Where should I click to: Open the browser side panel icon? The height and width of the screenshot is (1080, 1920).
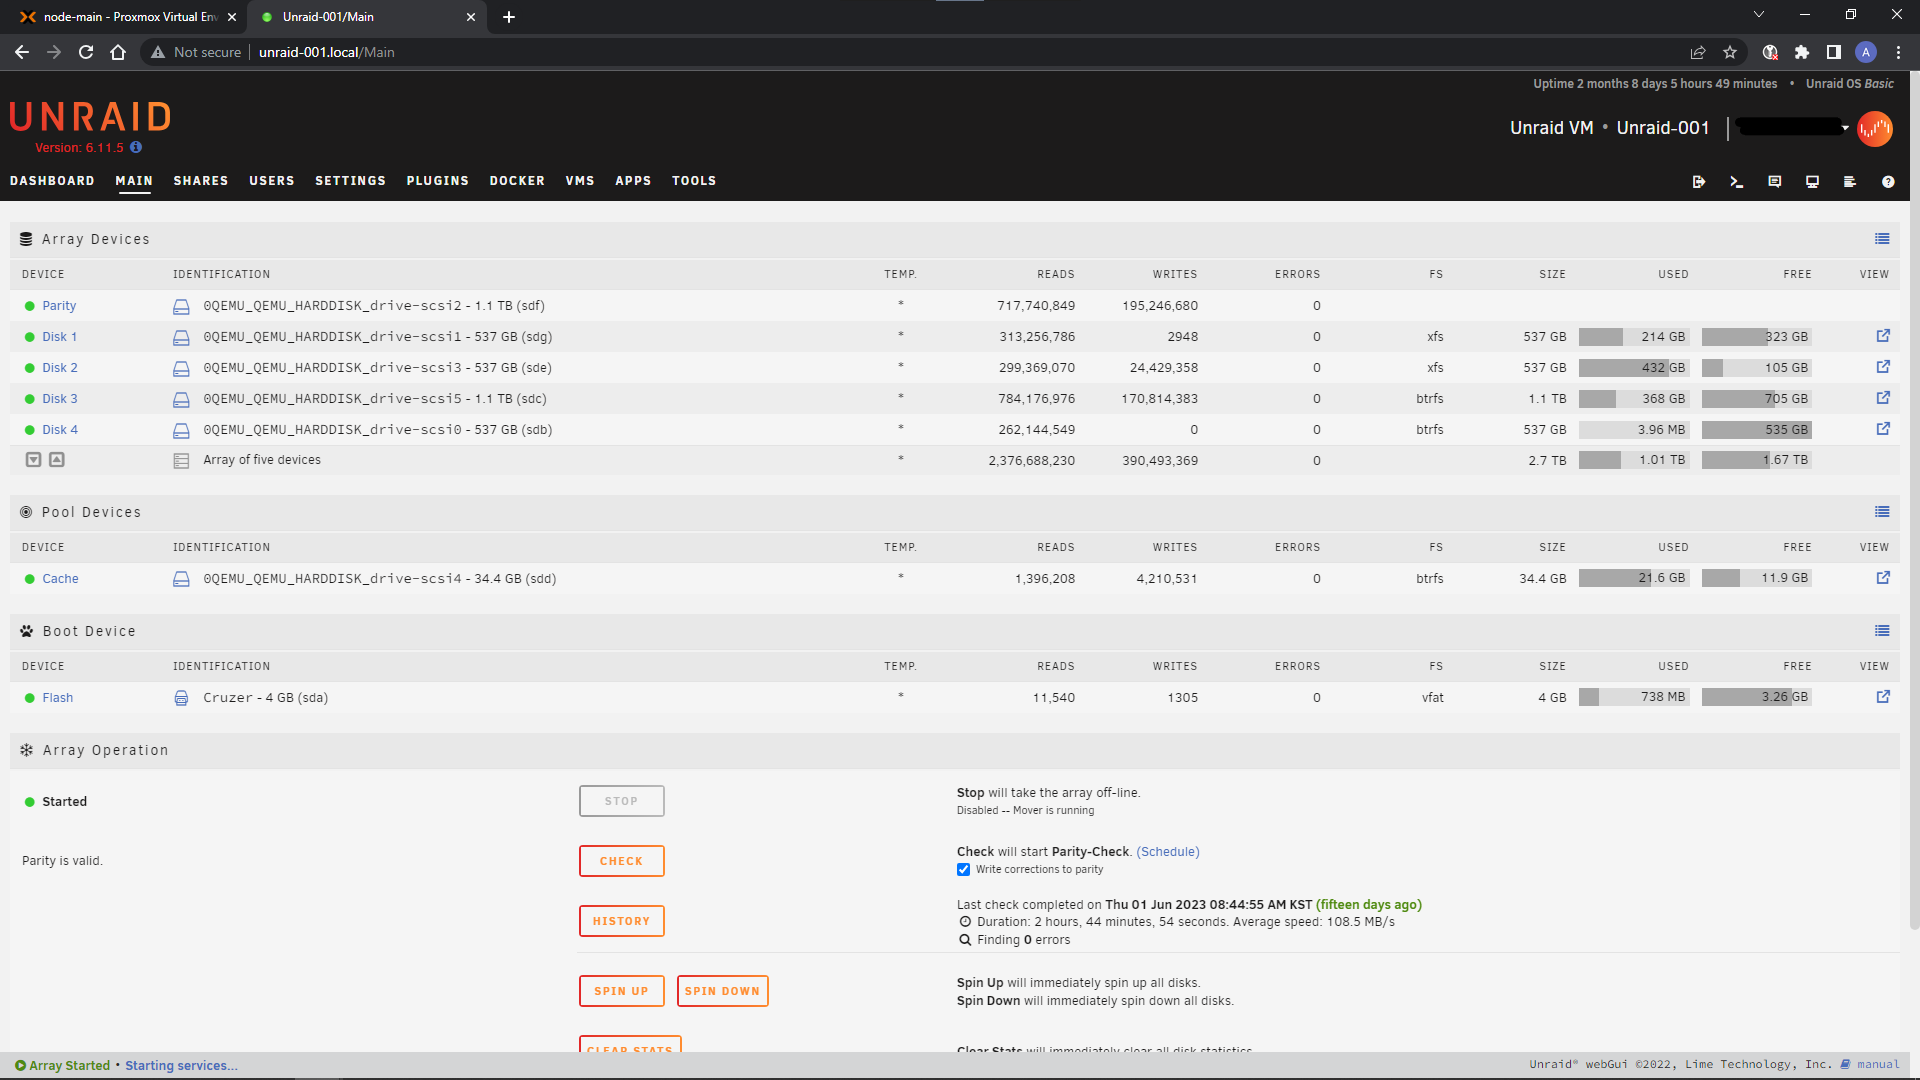coord(1834,52)
